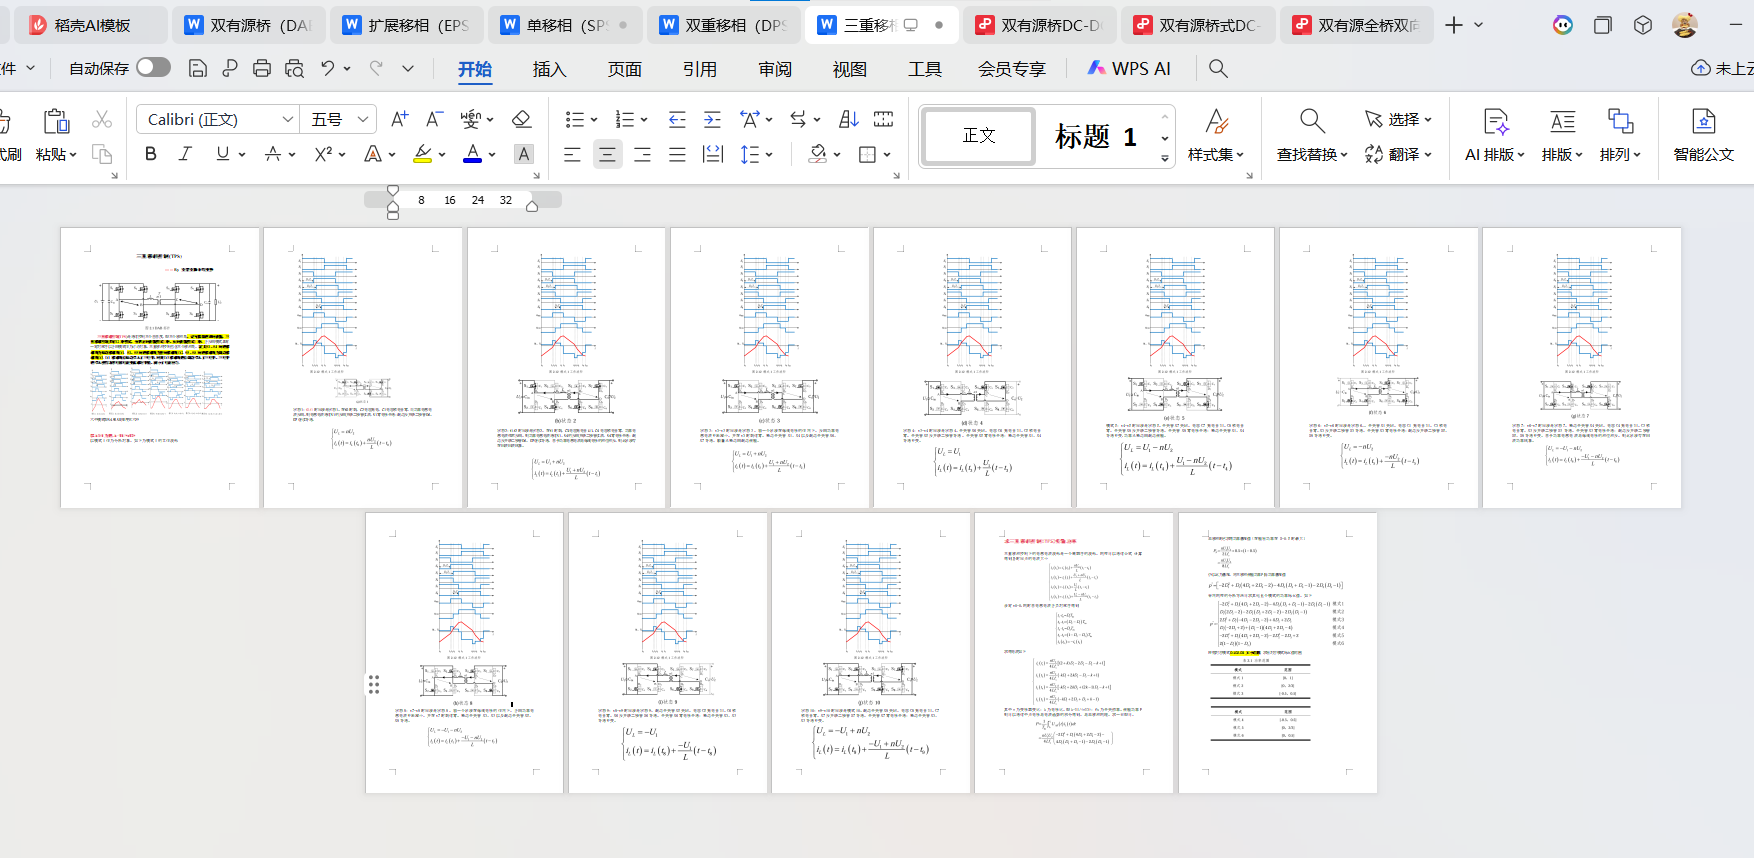Open the font size 五号 dropdown
The image size is (1754, 858).
363,119
